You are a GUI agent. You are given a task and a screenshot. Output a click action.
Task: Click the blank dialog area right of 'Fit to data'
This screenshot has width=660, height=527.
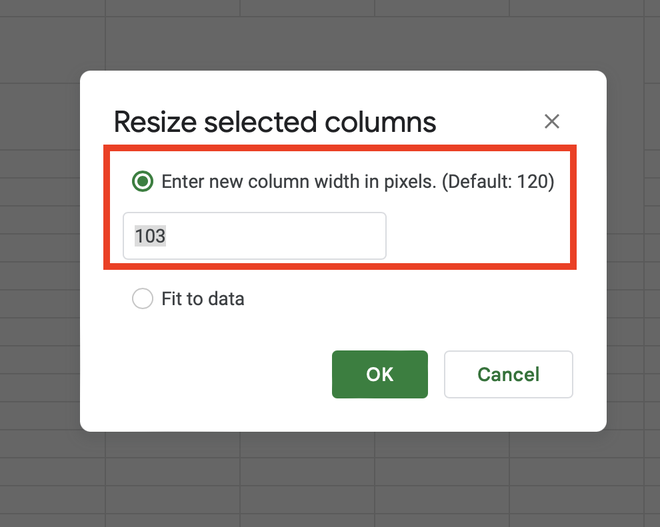(420, 298)
